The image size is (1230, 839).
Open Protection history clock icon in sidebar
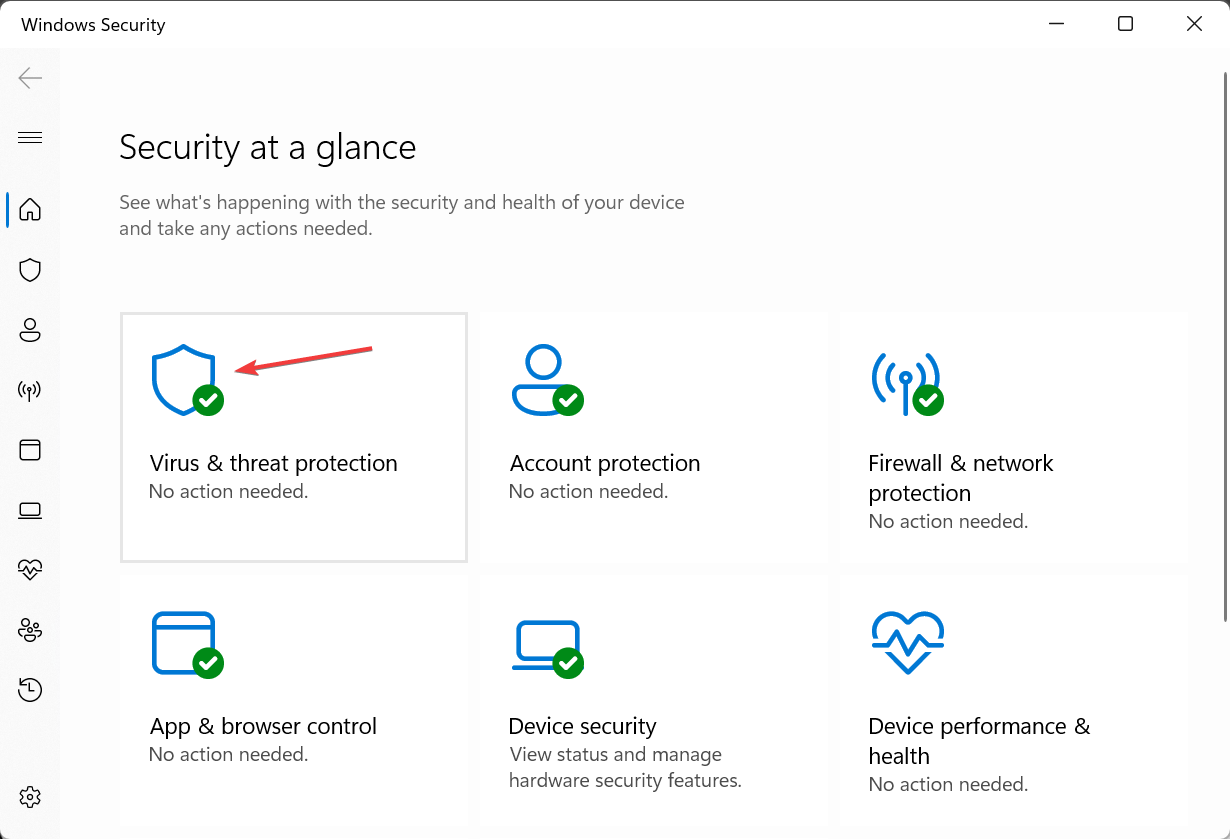(x=30, y=690)
